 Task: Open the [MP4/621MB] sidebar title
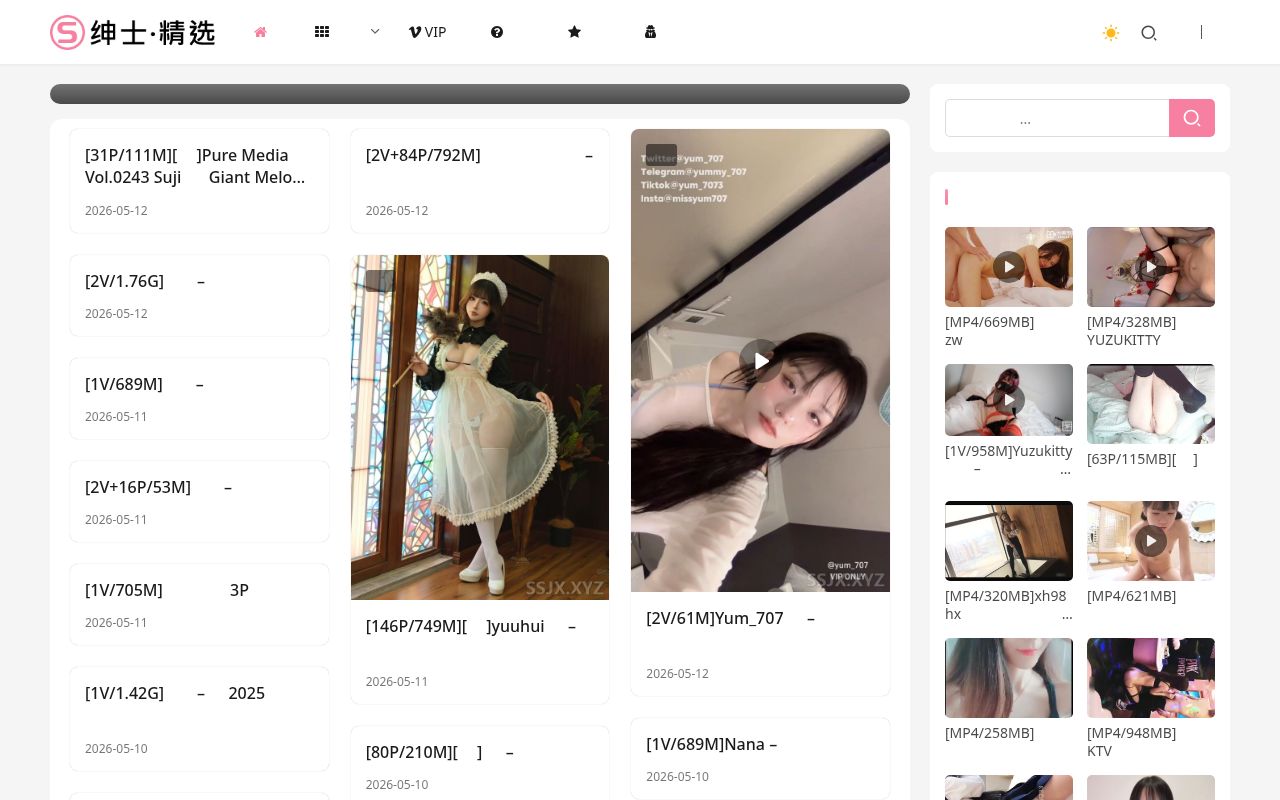coord(1132,596)
